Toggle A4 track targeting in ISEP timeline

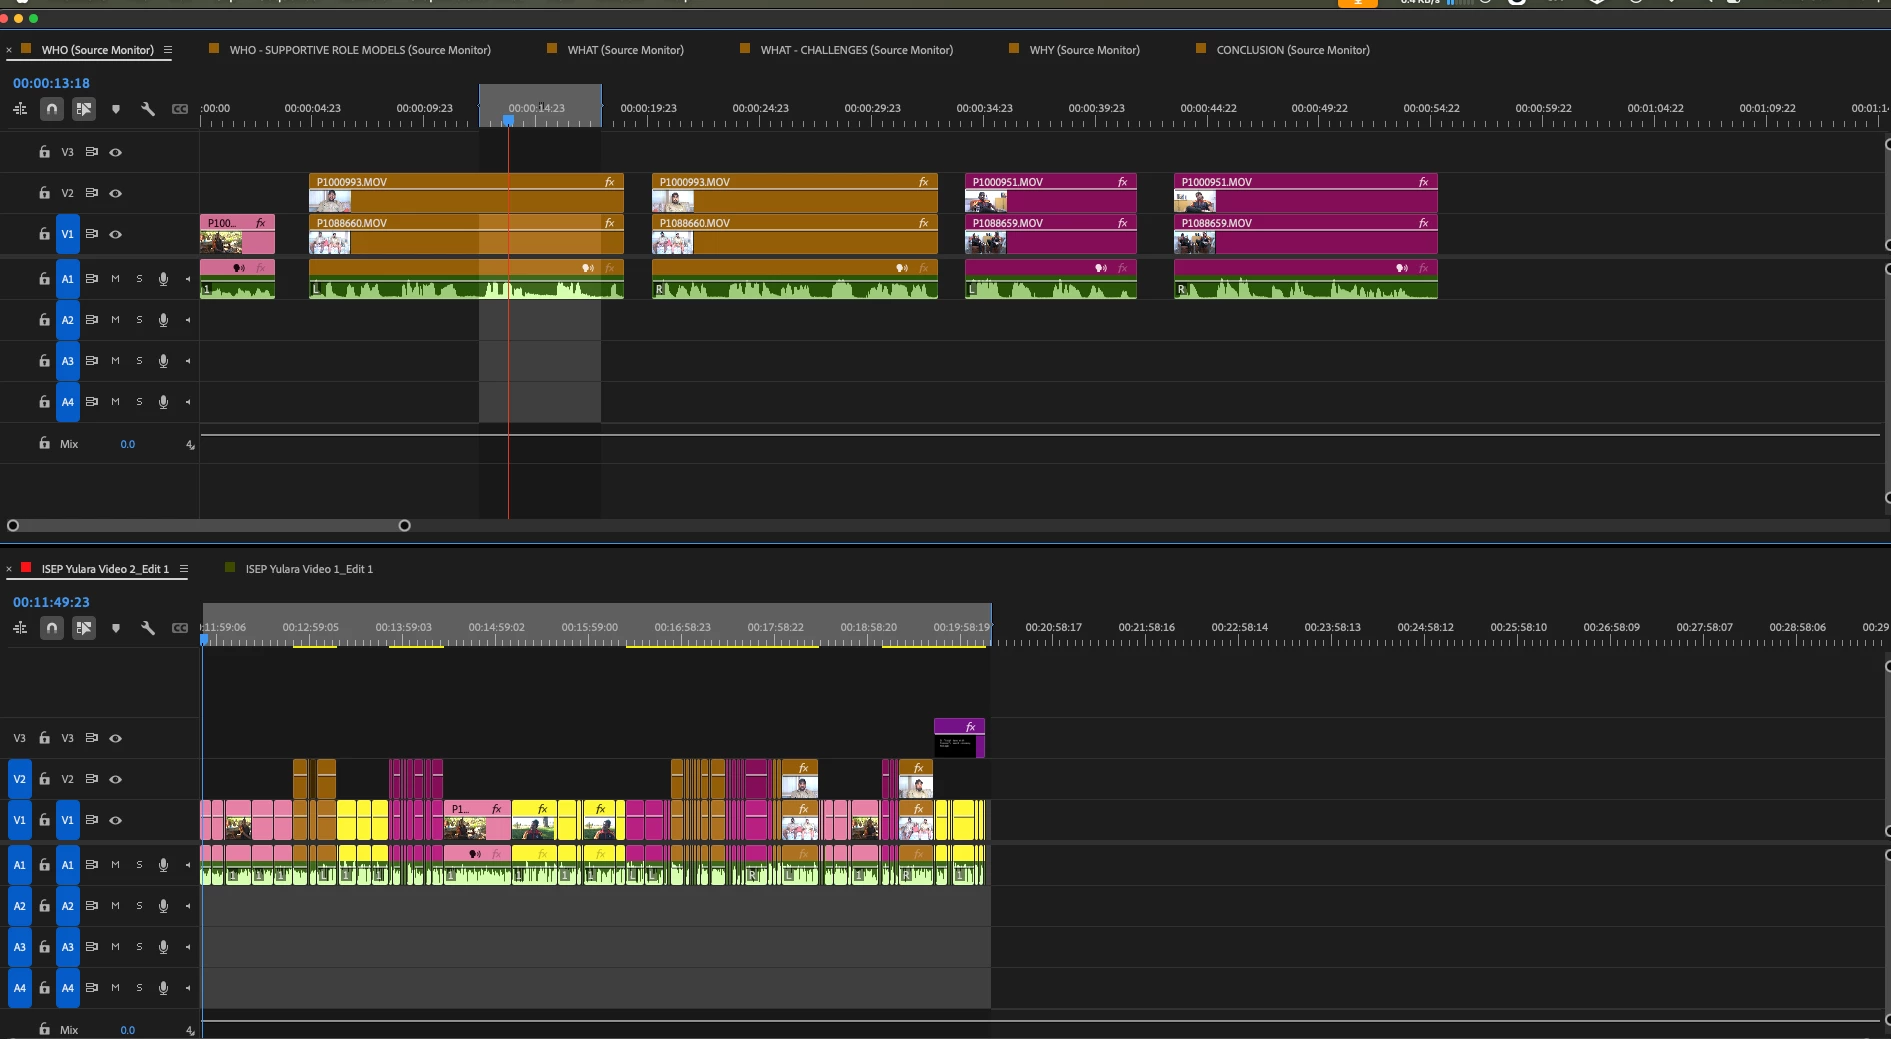coord(67,988)
